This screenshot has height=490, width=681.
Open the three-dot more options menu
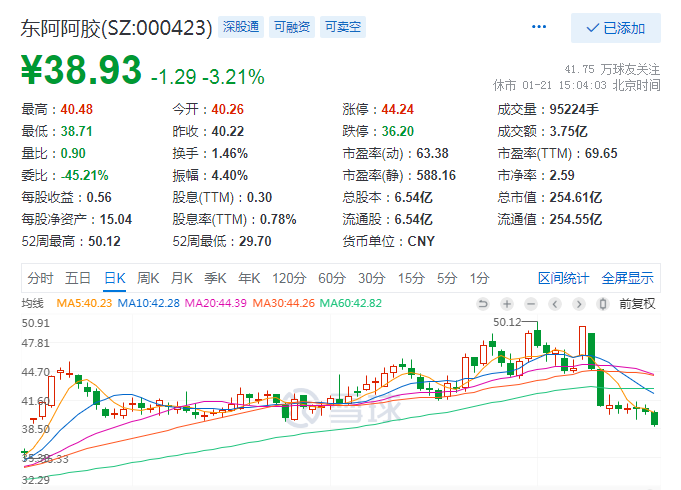(x=539, y=27)
